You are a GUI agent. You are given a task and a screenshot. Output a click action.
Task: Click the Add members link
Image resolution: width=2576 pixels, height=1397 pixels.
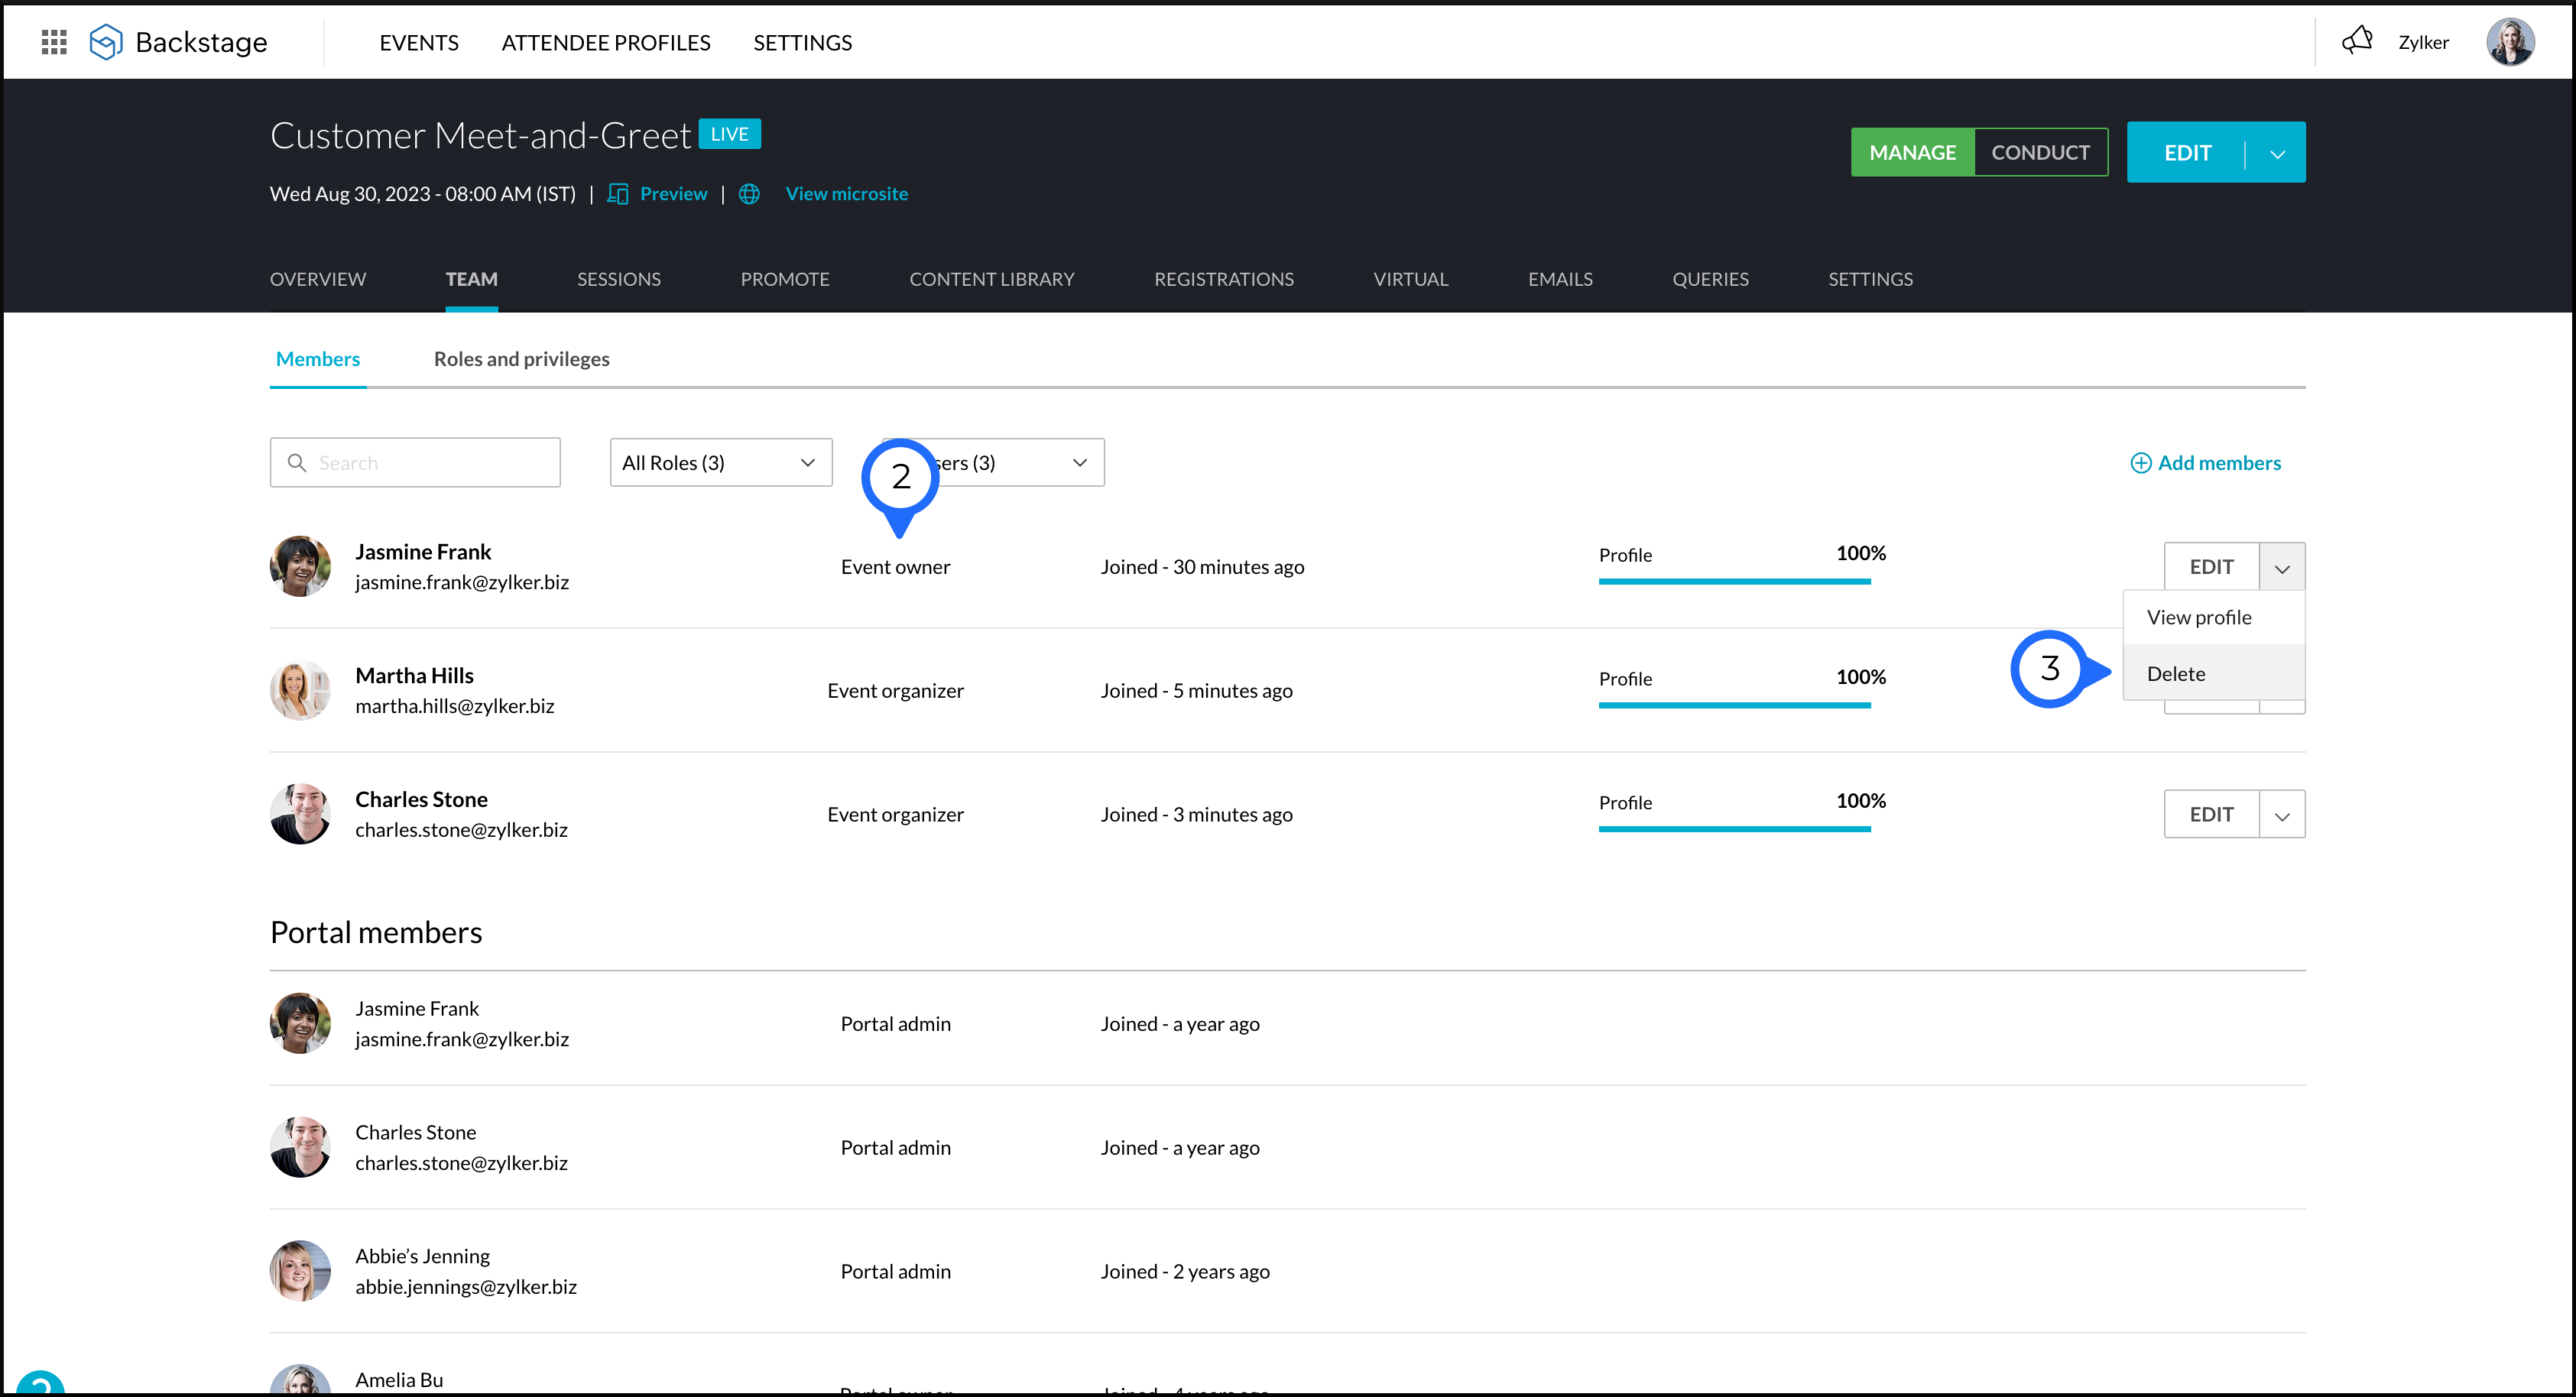[x=2220, y=463]
